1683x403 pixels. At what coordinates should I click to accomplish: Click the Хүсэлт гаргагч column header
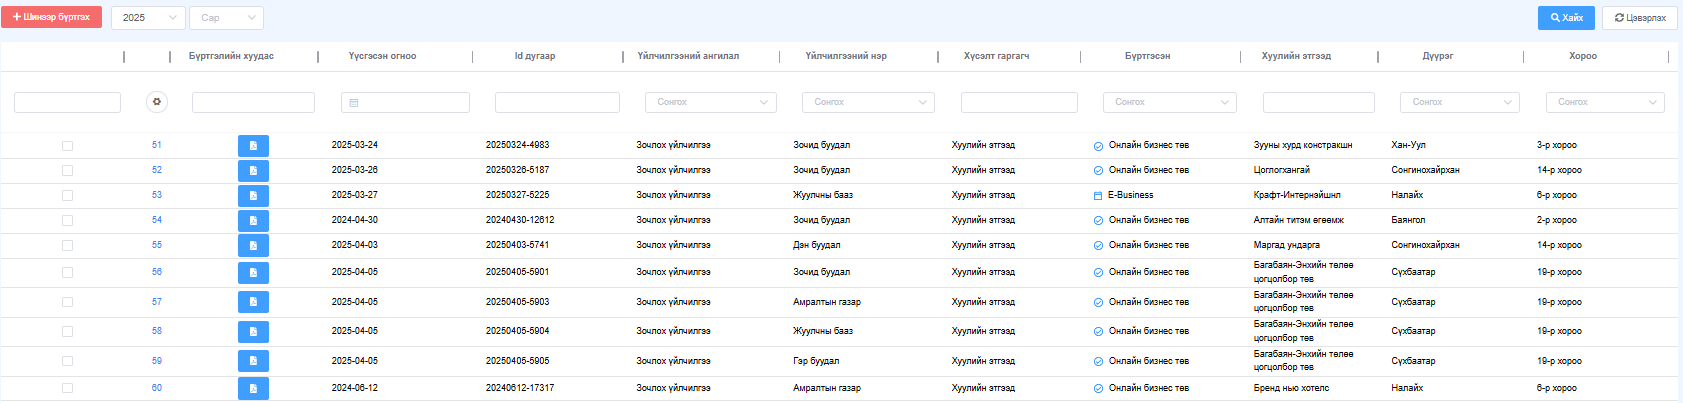tap(996, 56)
